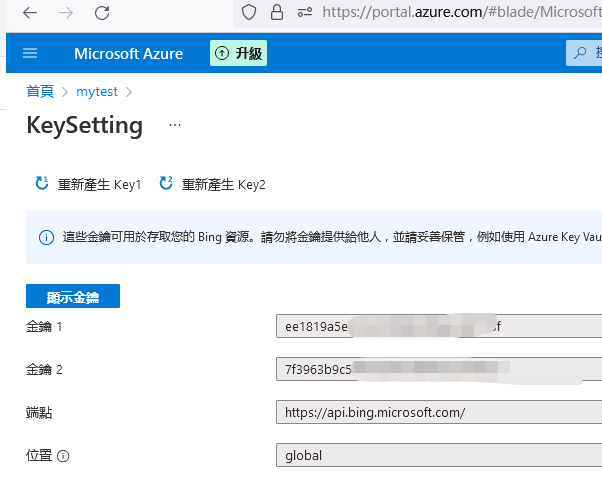Click the 端點 endpoint URL field
602x482 pixels.
coord(439,412)
